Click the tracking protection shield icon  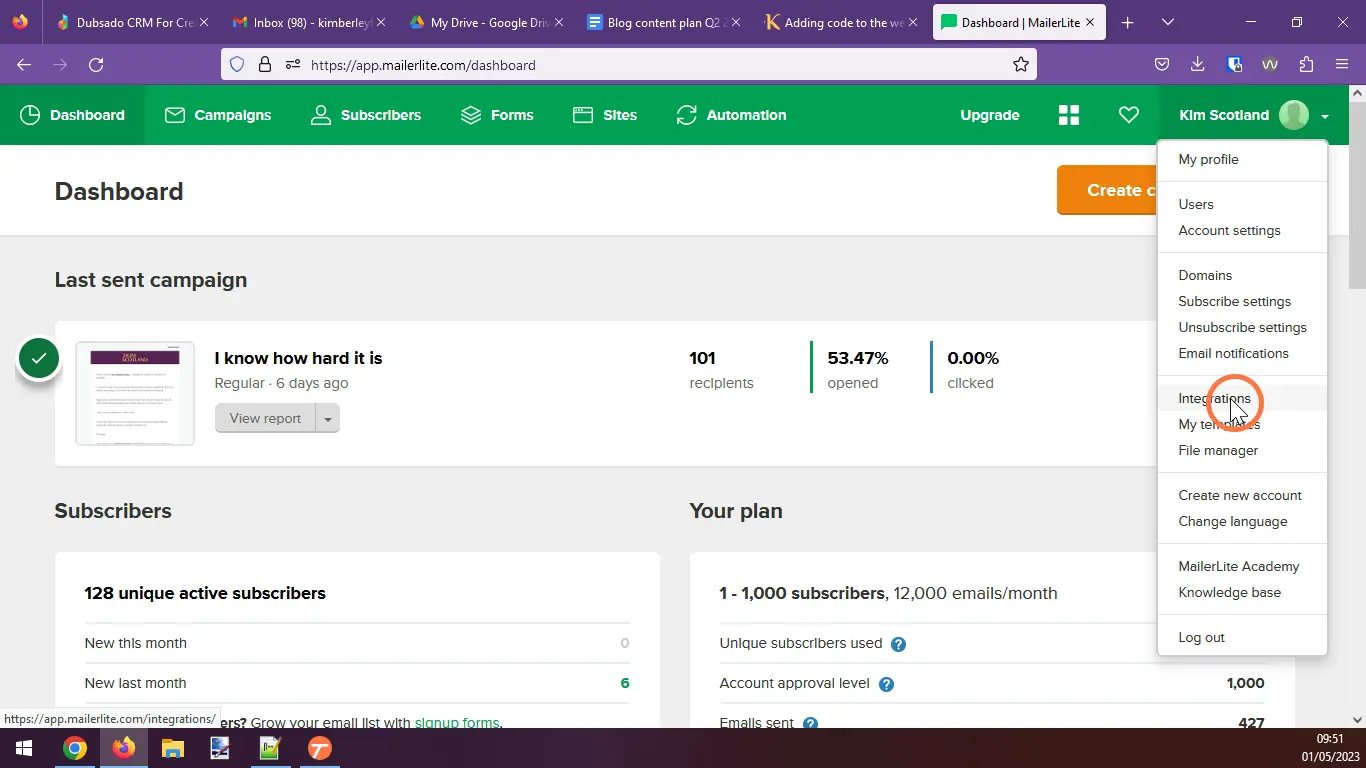click(237, 64)
